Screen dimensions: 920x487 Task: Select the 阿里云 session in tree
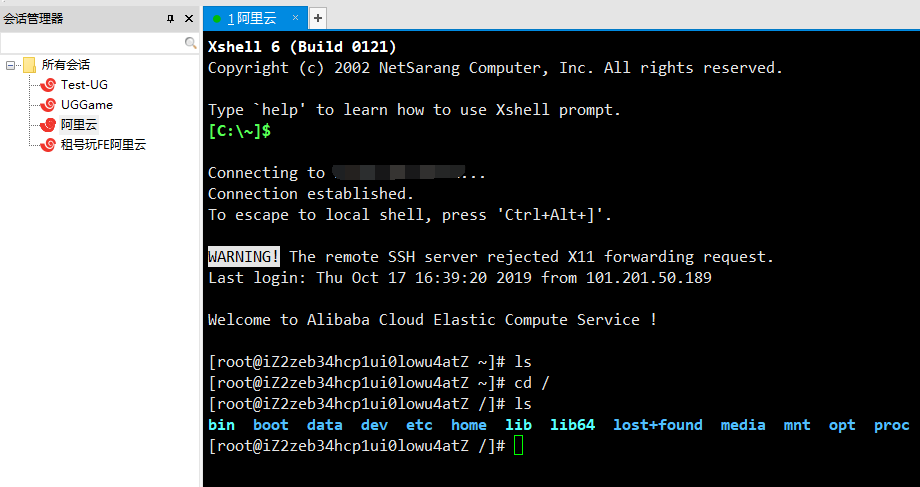click(x=79, y=125)
